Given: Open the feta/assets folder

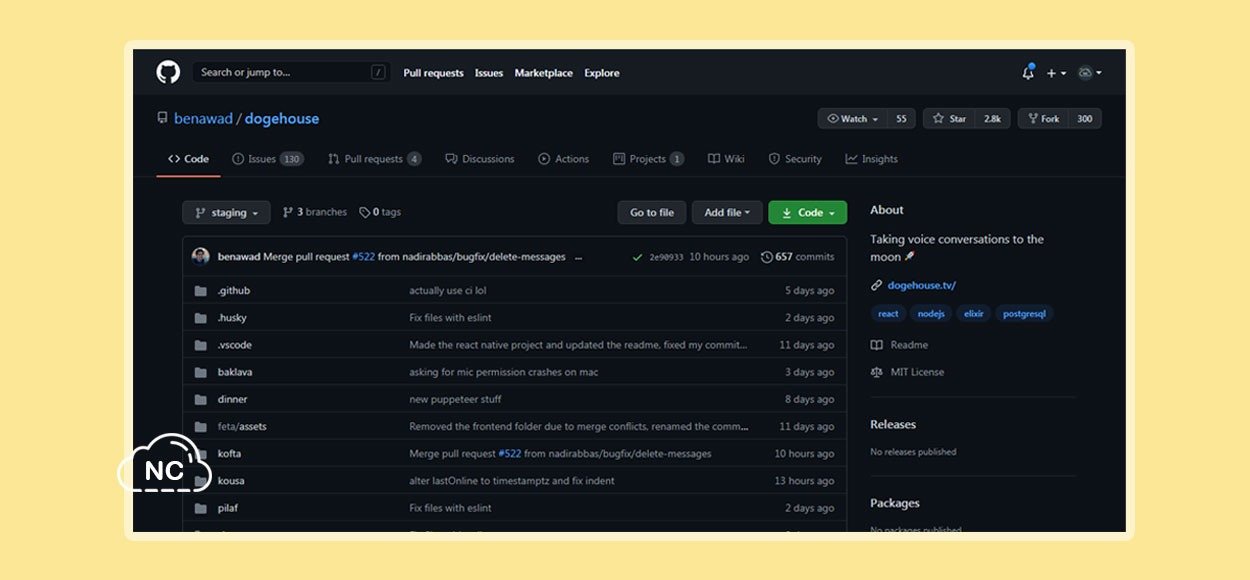Looking at the screenshot, I should [x=242, y=426].
